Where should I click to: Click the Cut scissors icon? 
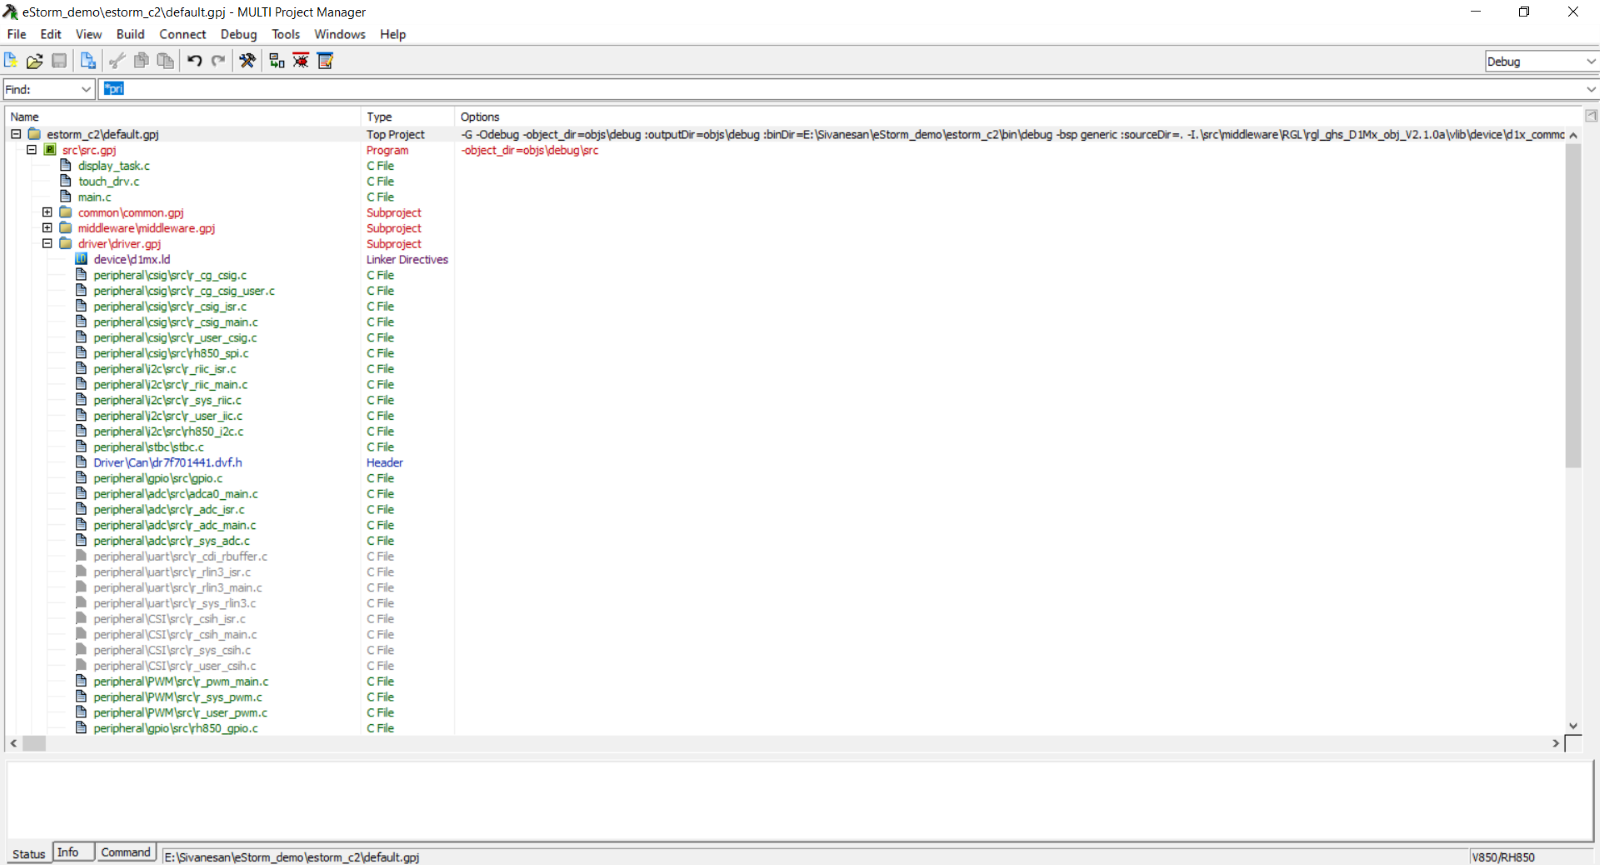click(x=117, y=61)
